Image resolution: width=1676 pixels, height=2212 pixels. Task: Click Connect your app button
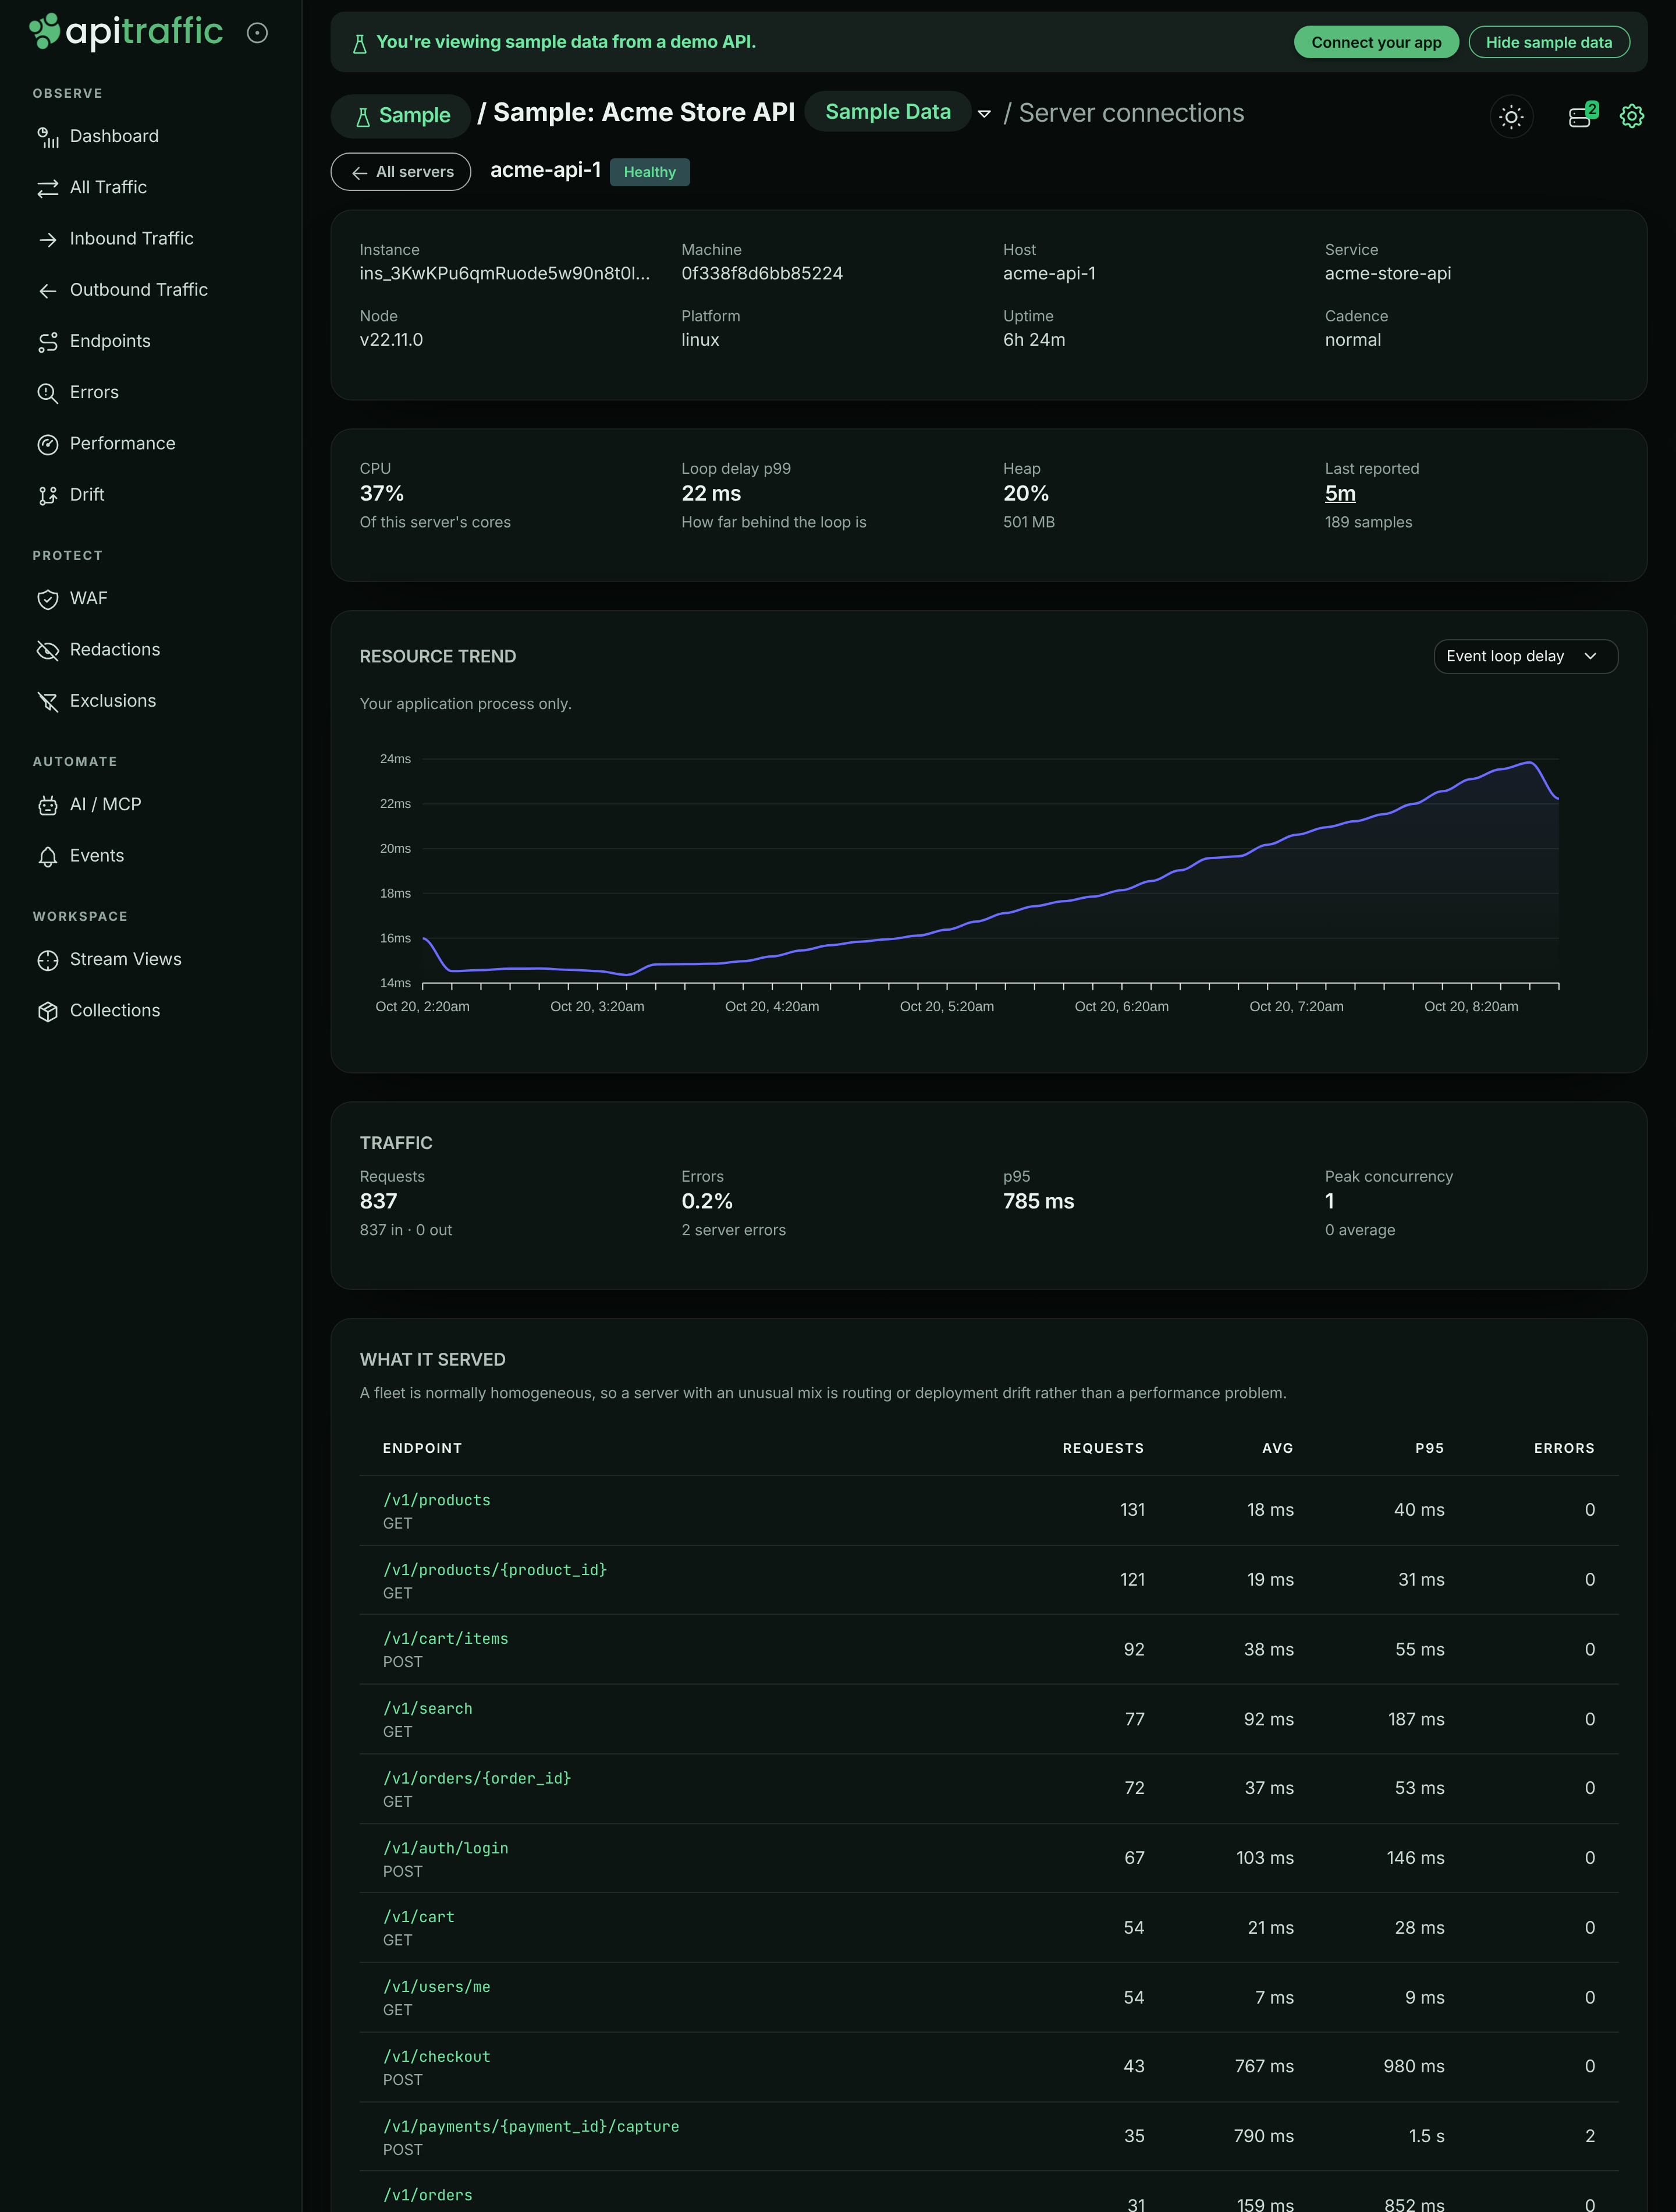[1376, 42]
